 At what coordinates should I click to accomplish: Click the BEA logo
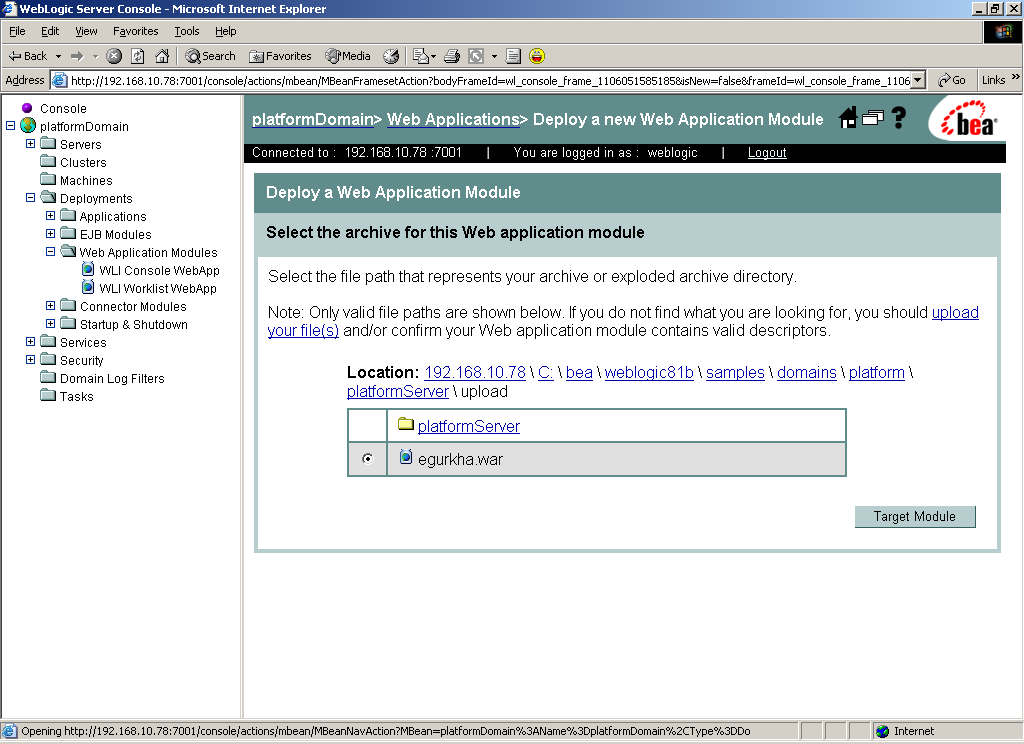[970, 120]
